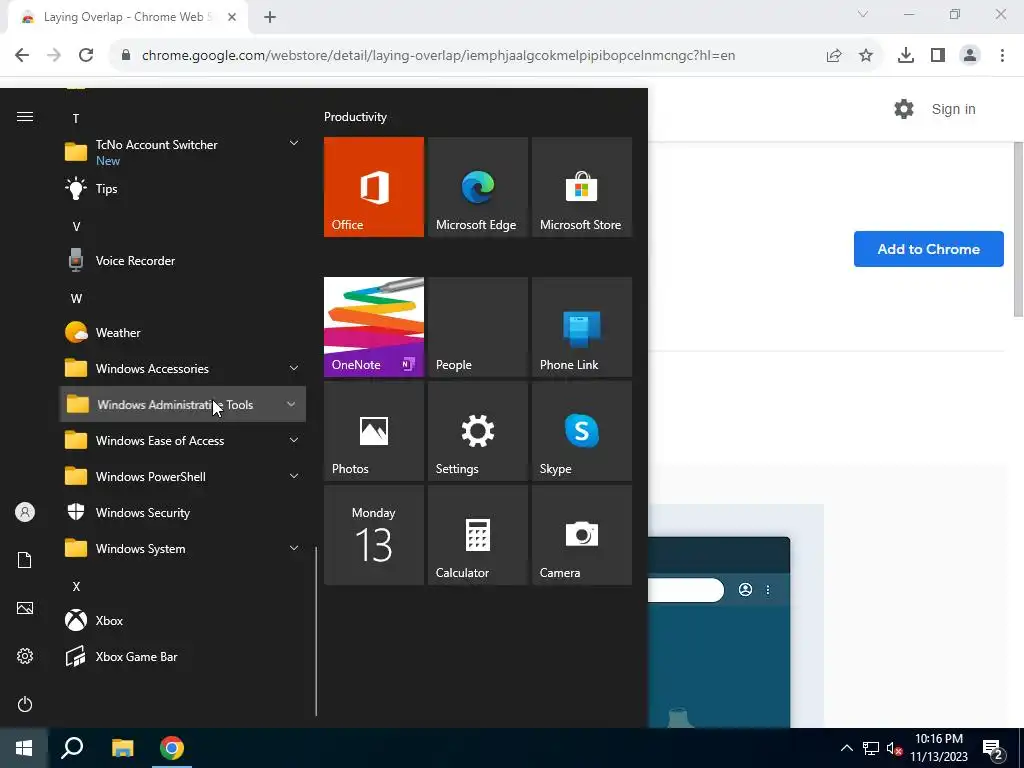
Task: Expand Windows System folder
Action: pos(183,549)
